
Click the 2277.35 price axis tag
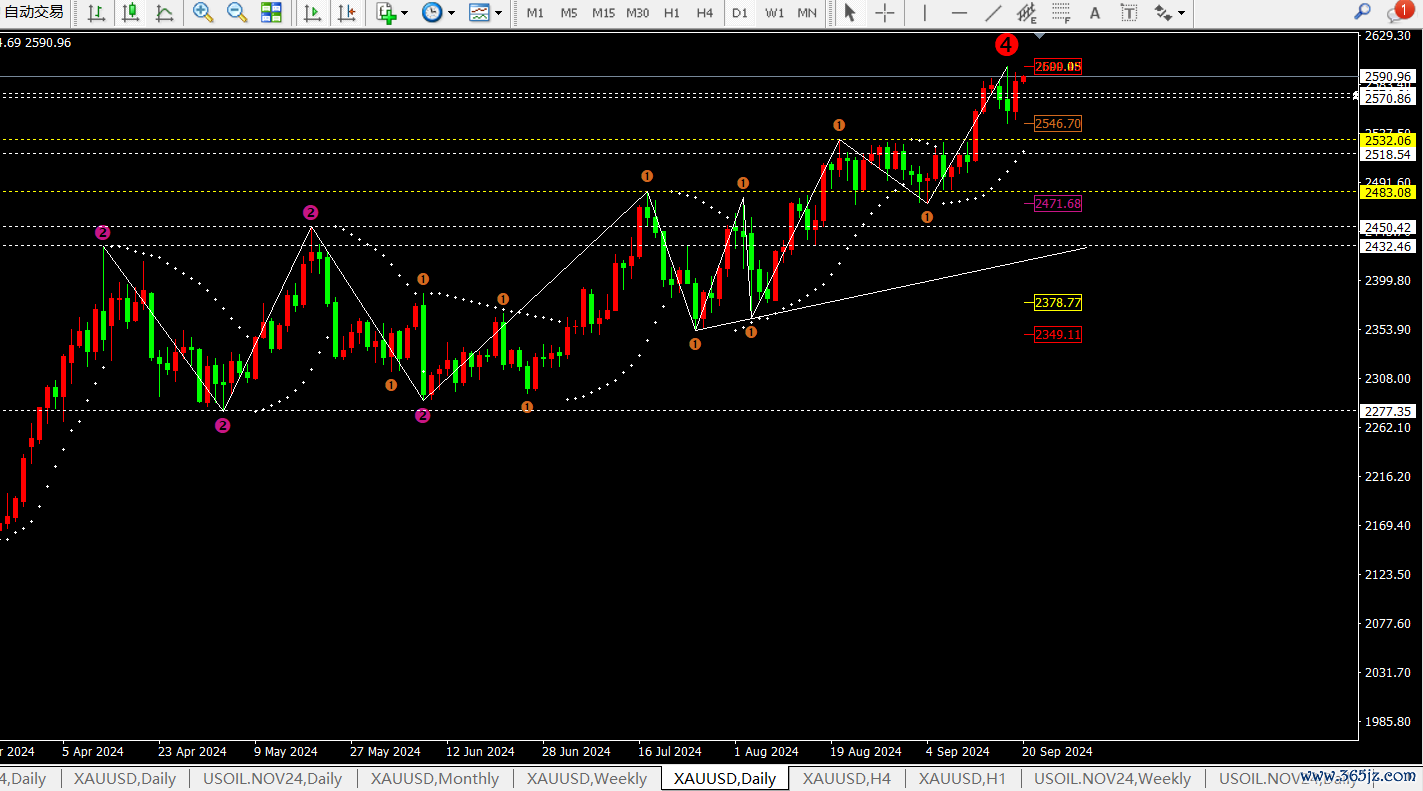point(1389,411)
